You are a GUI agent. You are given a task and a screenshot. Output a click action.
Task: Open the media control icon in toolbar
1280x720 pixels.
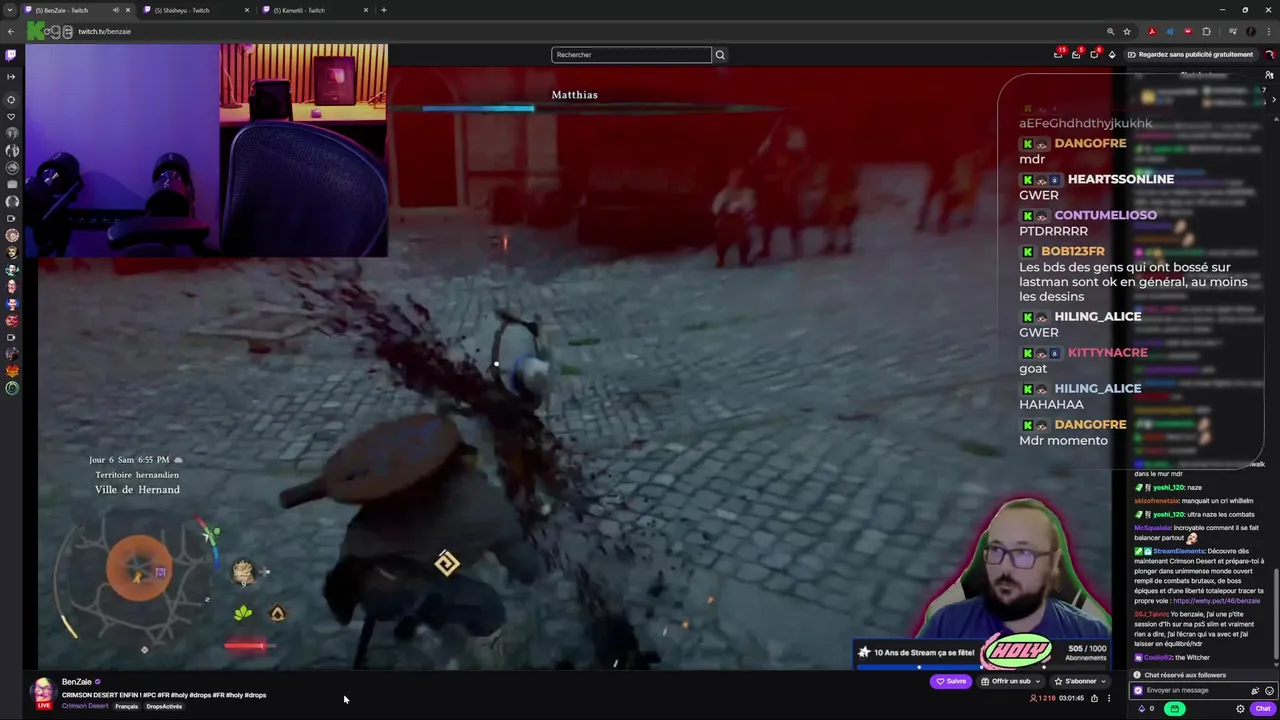(1232, 31)
